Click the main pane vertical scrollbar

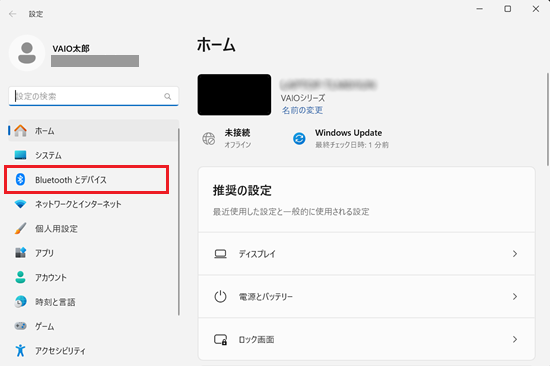pos(548,119)
